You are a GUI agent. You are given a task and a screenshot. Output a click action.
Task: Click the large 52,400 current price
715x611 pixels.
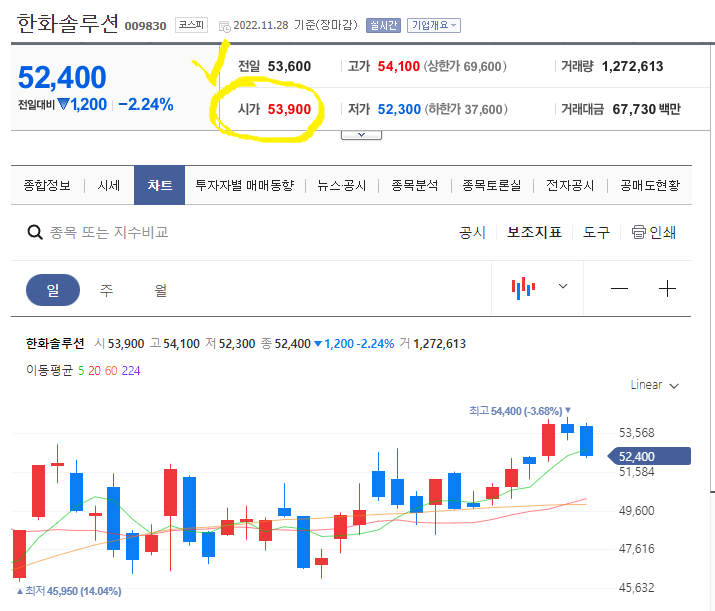pos(62,77)
